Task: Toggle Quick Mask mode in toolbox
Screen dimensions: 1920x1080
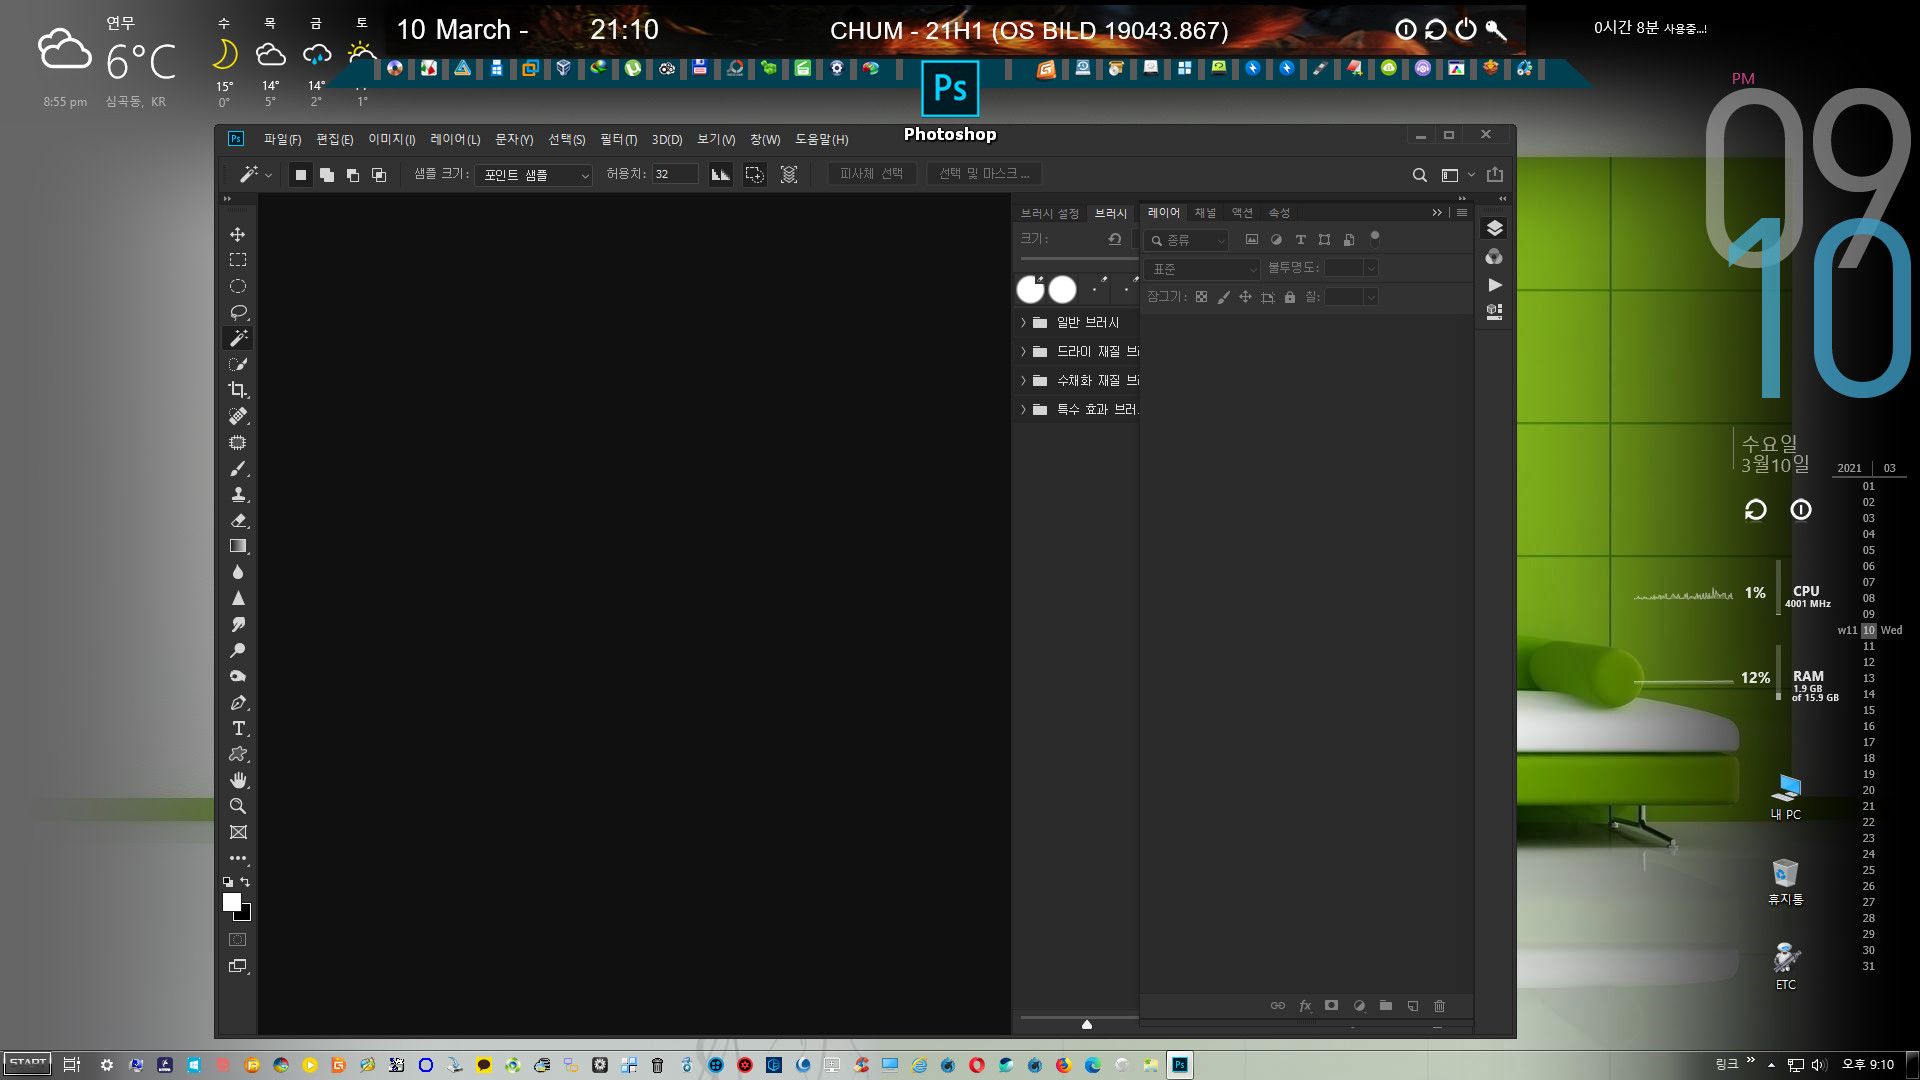Action: tap(238, 940)
